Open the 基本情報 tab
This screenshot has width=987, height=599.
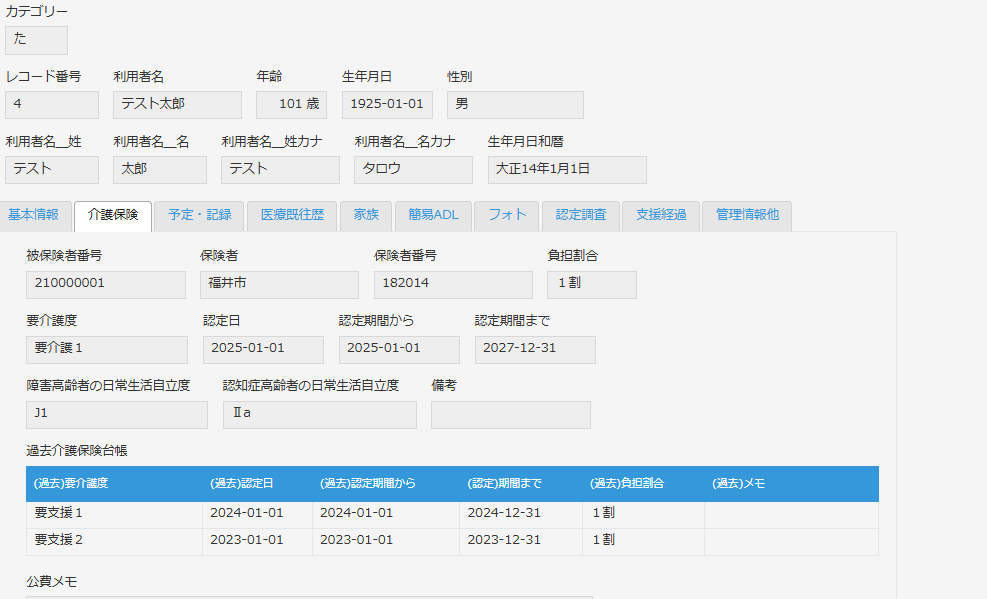pos(34,215)
